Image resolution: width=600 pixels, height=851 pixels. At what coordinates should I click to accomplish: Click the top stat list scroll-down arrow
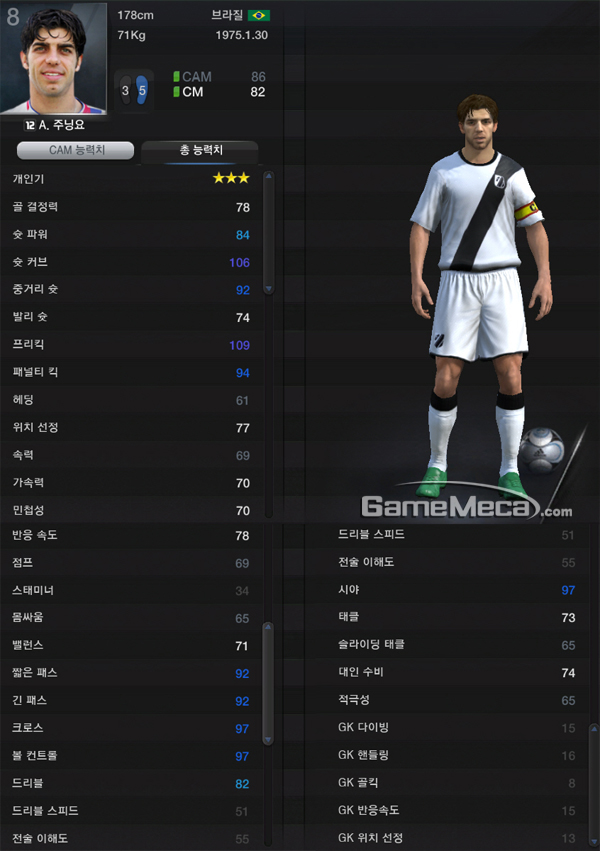point(268,289)
